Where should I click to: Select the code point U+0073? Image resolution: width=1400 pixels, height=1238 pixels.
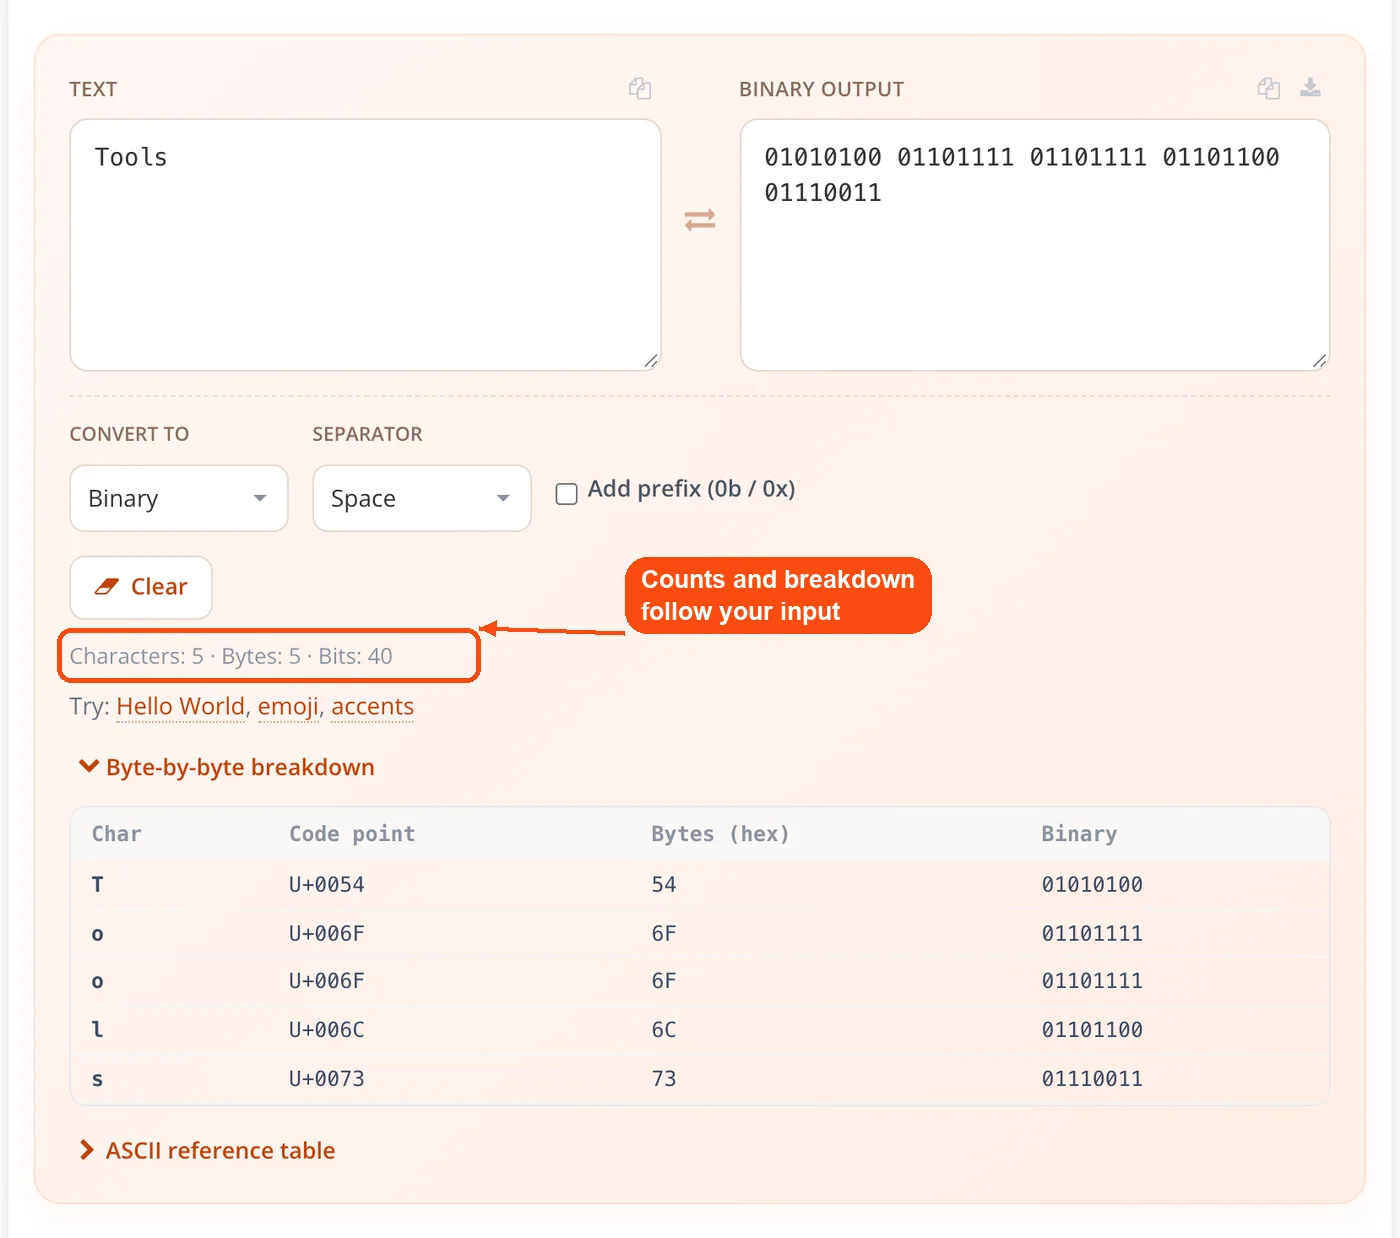point(327,1079)
